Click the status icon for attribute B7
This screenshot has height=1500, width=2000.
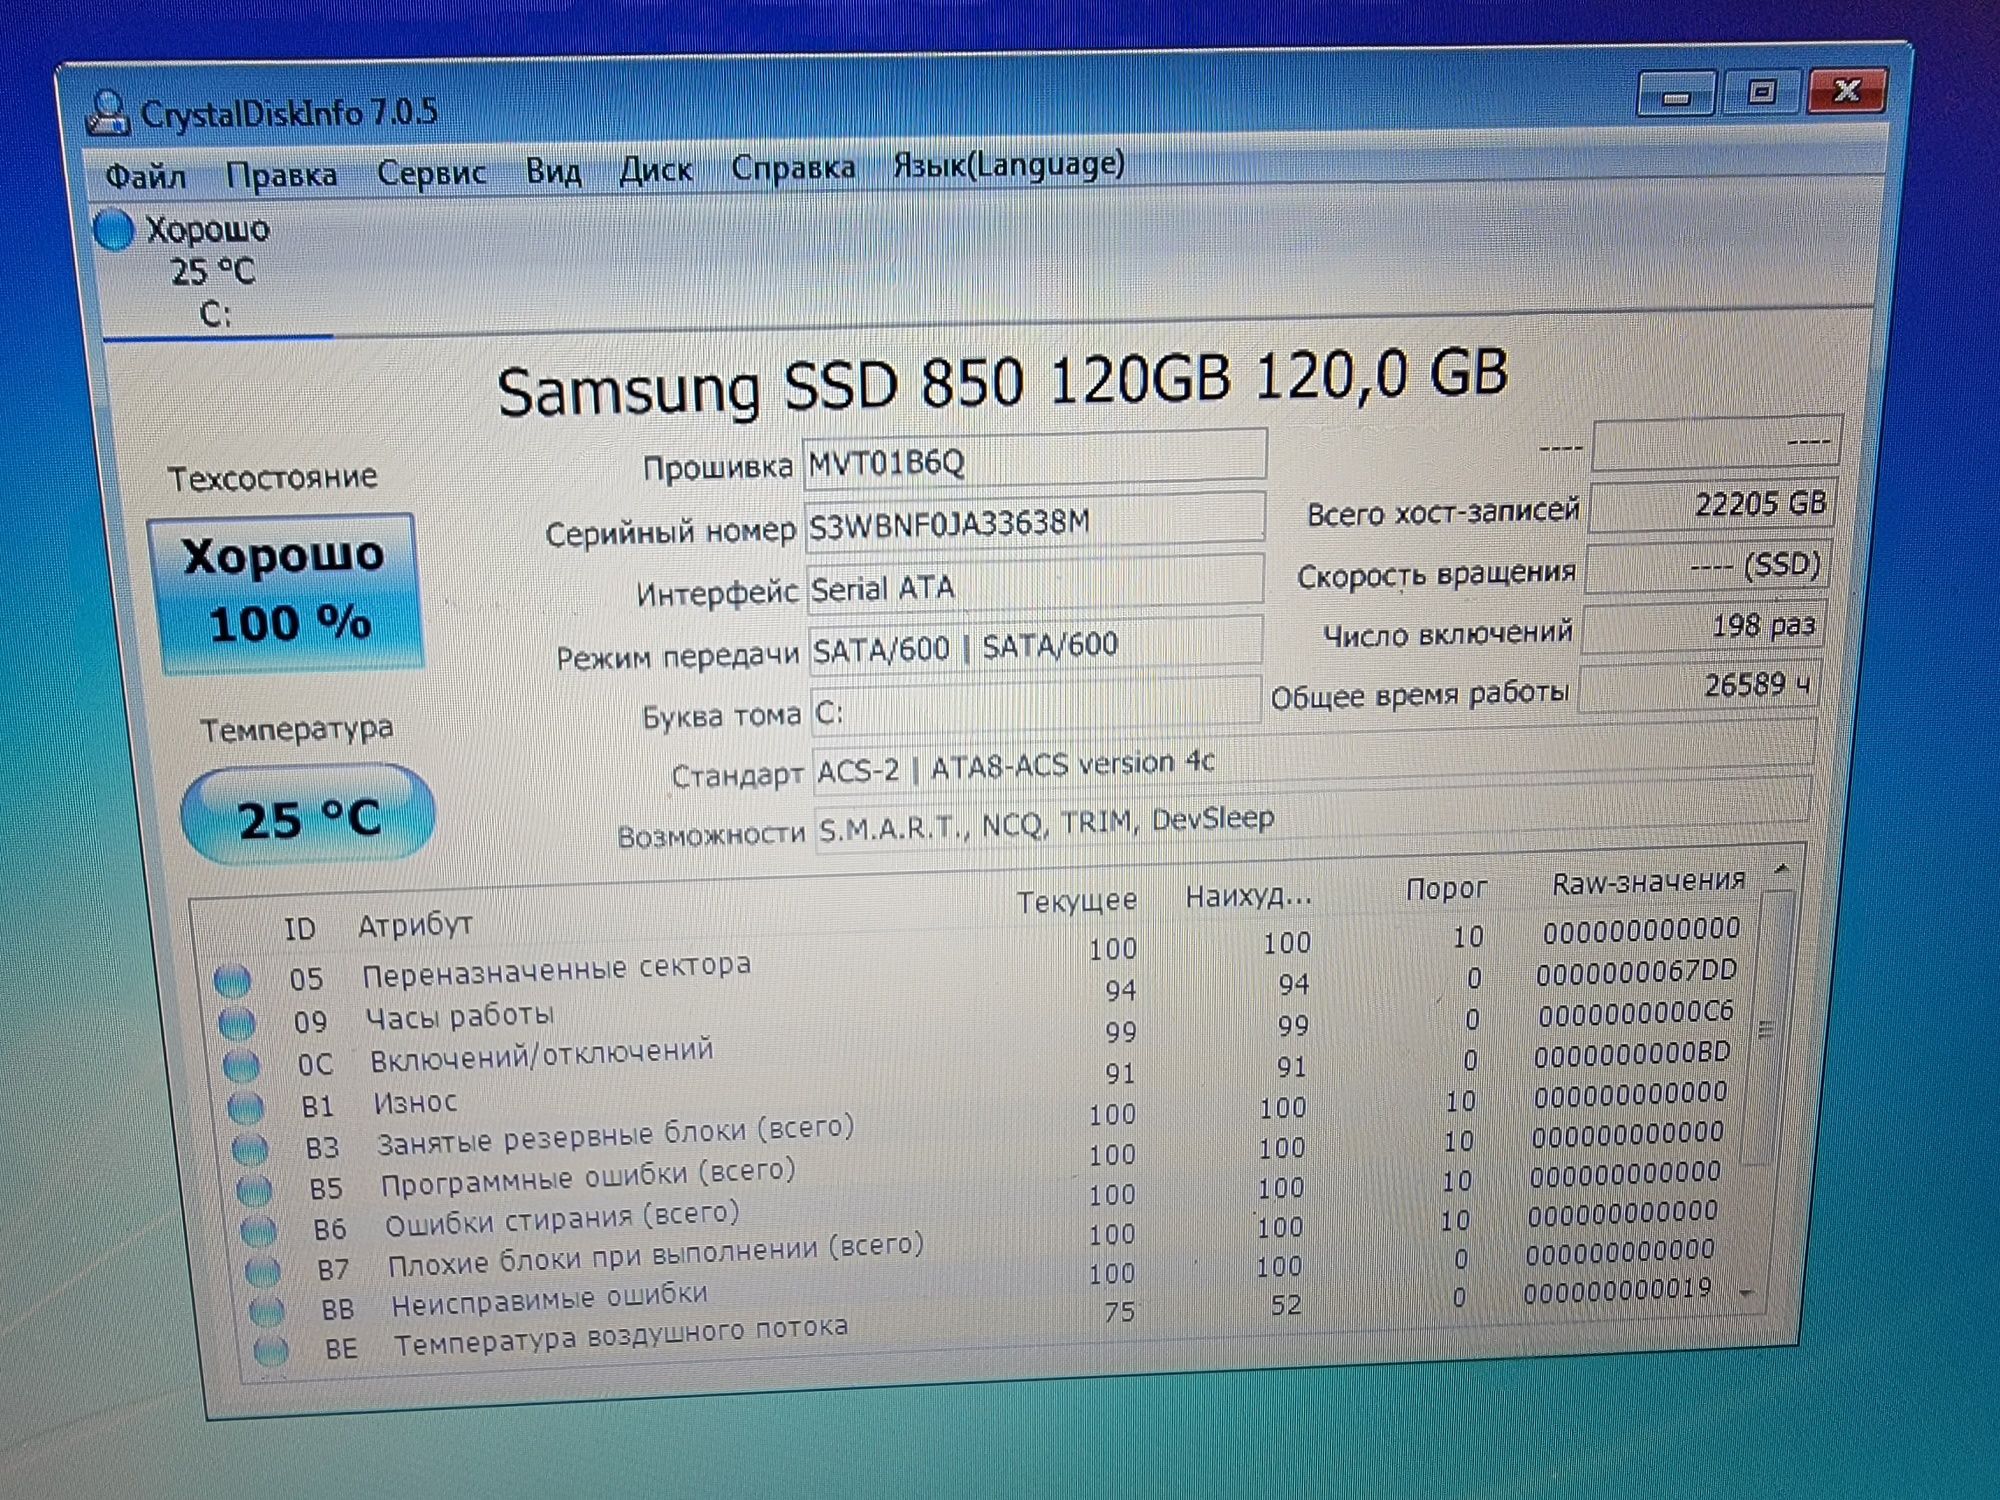click(x=262, y=1270)
